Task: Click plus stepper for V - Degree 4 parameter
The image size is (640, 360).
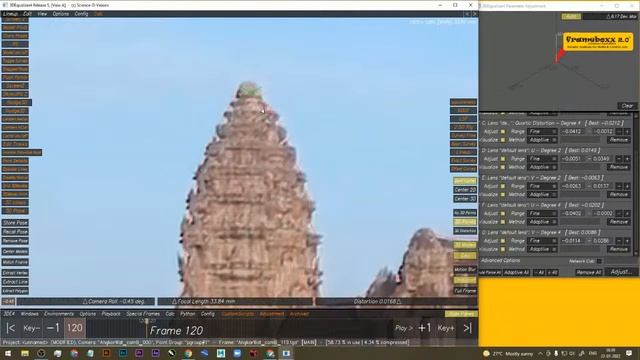Action: [627, 241]
